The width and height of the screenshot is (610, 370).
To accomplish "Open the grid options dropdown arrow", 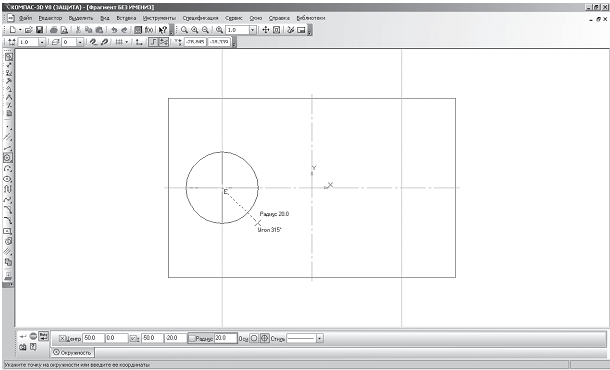I will pos(127,42).
